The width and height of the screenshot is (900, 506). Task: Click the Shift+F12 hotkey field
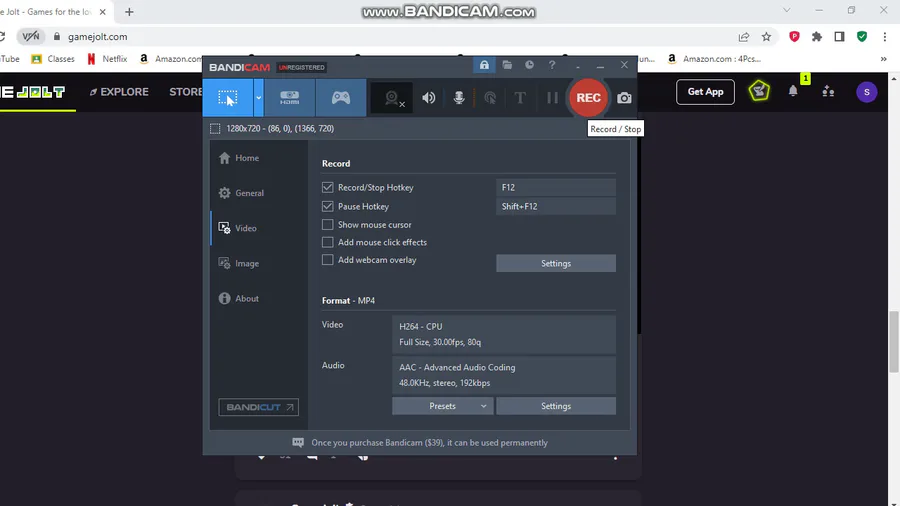tap(556, 206)
